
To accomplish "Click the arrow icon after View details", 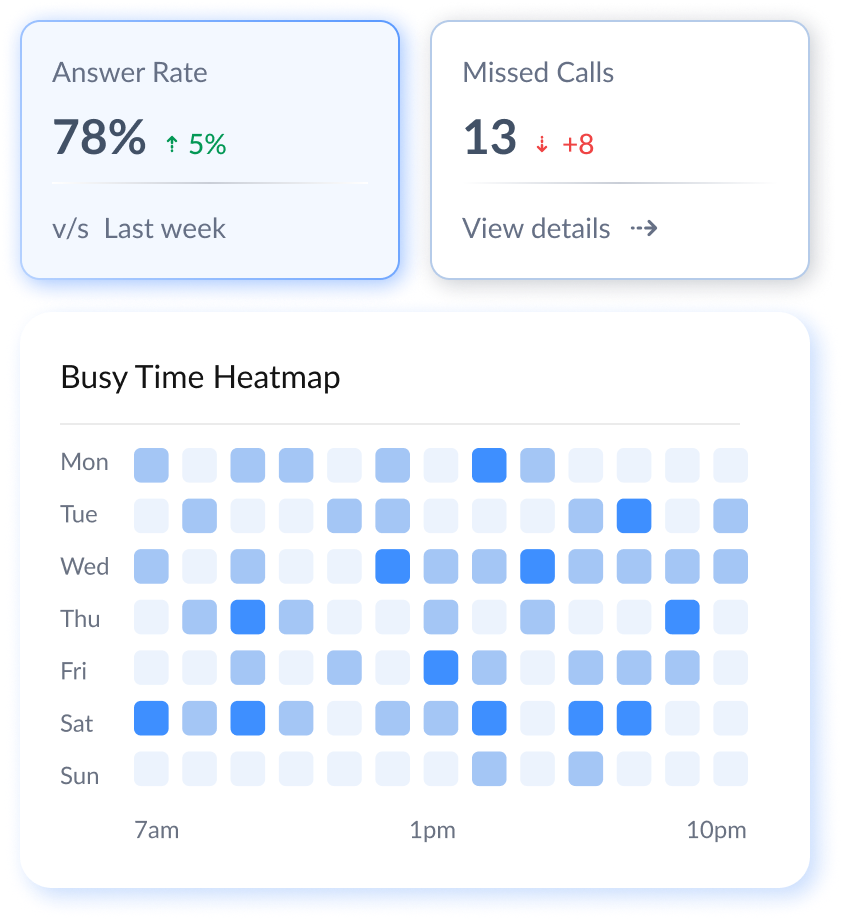I will (x=644, y=229).
